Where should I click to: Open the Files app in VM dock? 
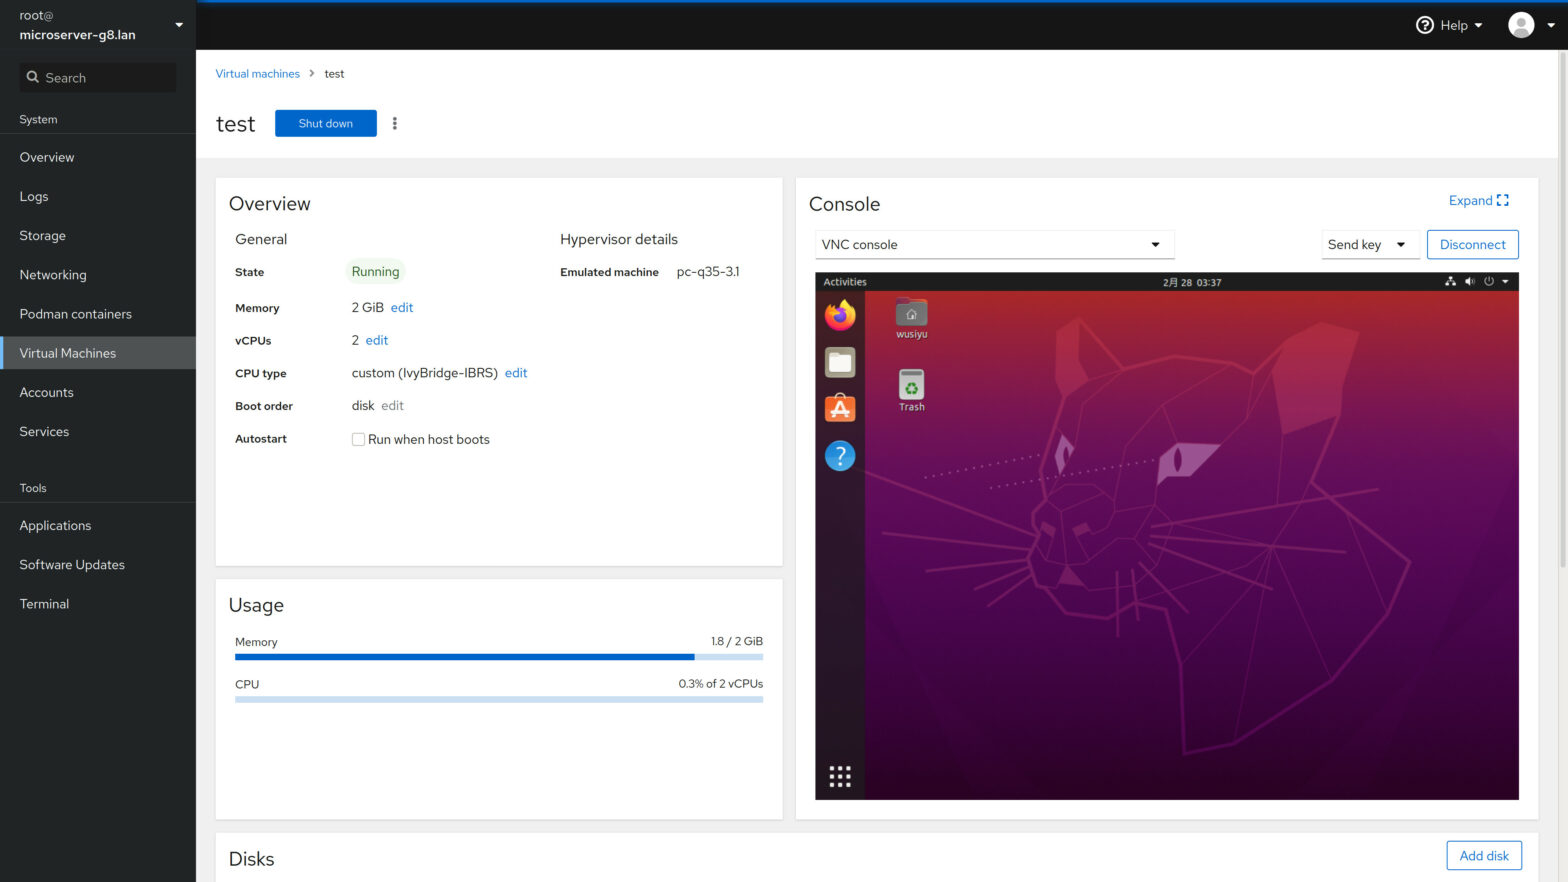840,362
